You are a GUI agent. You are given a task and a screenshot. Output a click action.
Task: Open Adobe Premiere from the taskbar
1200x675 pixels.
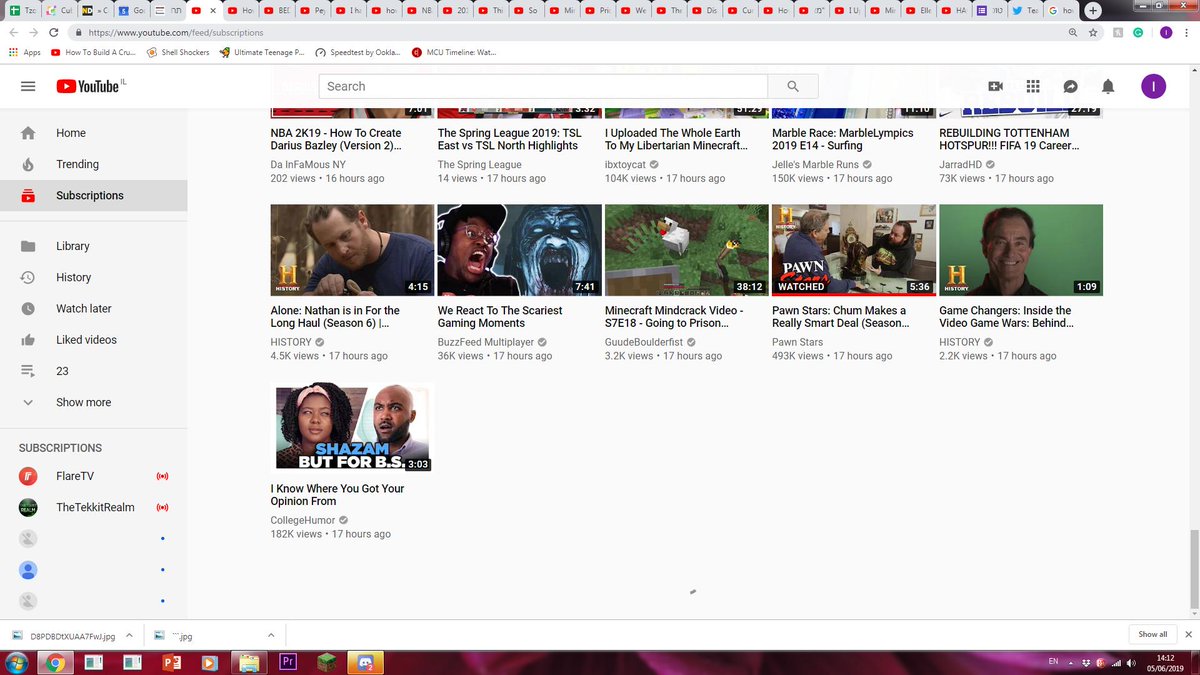pyautogui.click(x=290, y=662)
